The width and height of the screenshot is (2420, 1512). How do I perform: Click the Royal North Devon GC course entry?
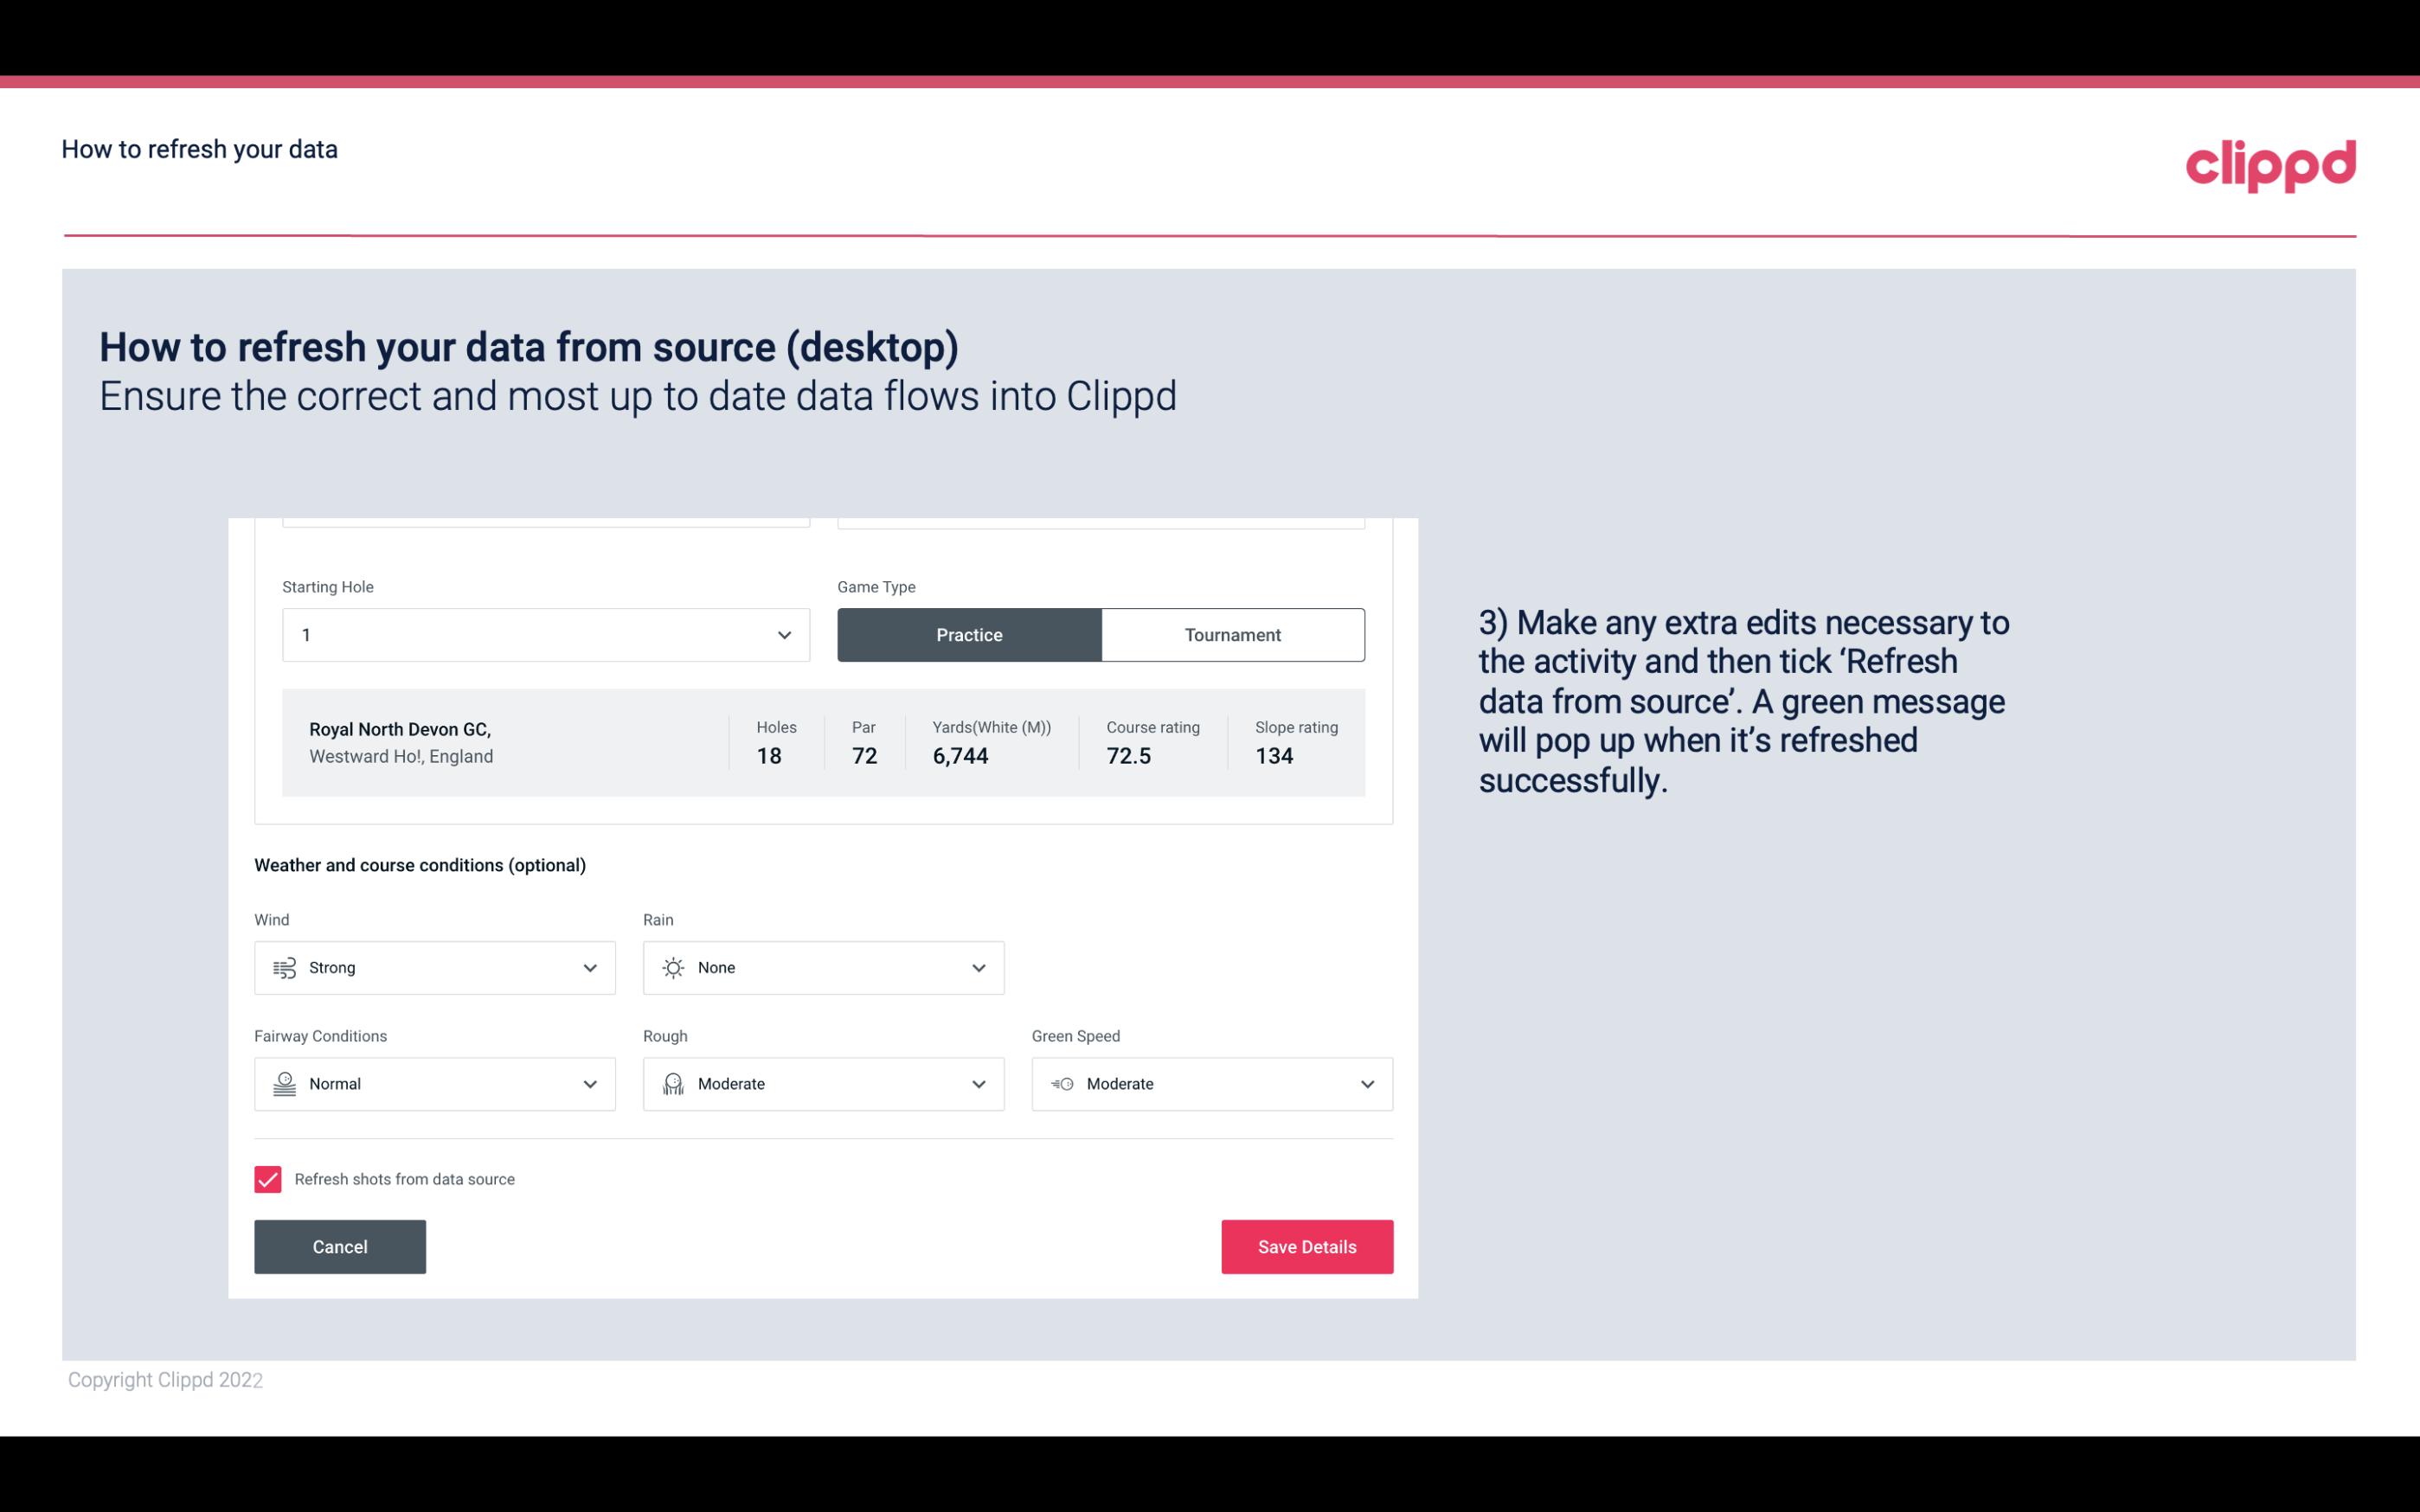point(822,742)
